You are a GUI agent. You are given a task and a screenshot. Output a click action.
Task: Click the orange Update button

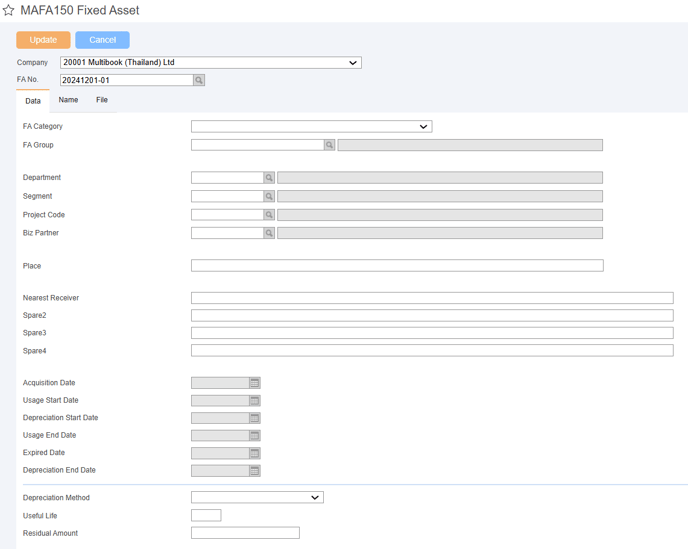[43, 40]
